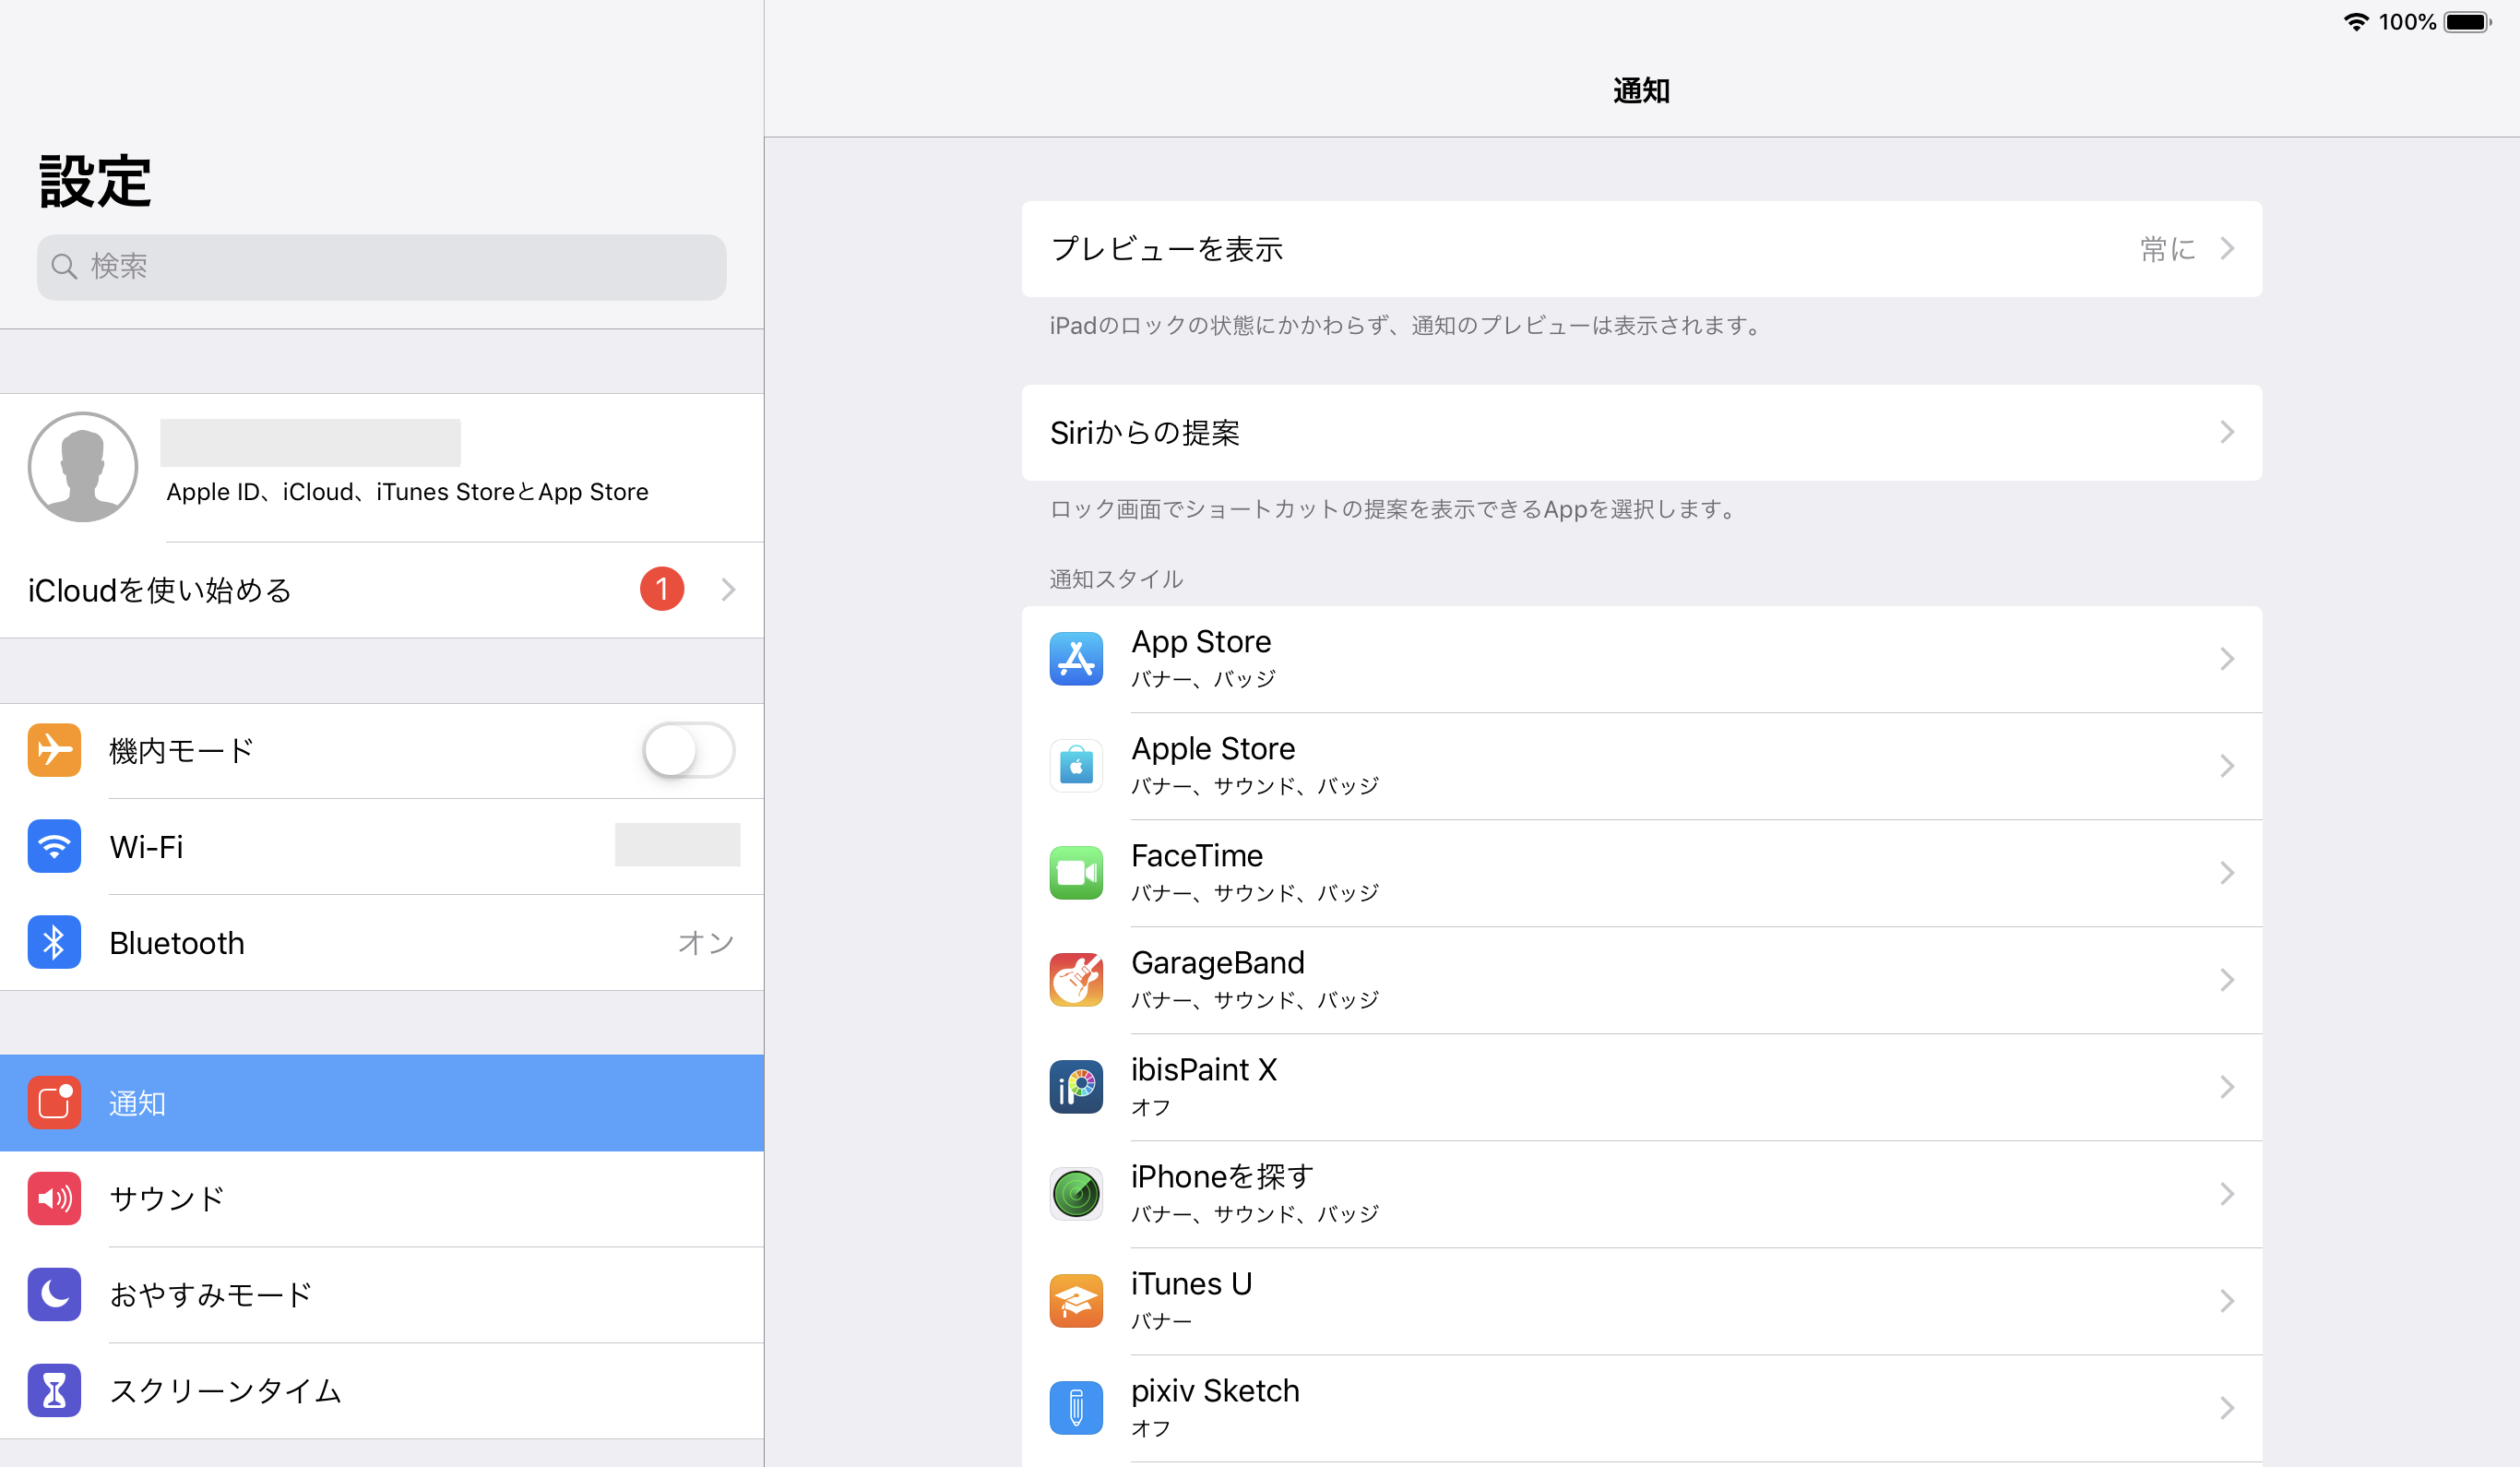Tap the red badge on iCloud row
Image resolution: width=2520 pixels, height=1467 pixels.
[662, 589]
